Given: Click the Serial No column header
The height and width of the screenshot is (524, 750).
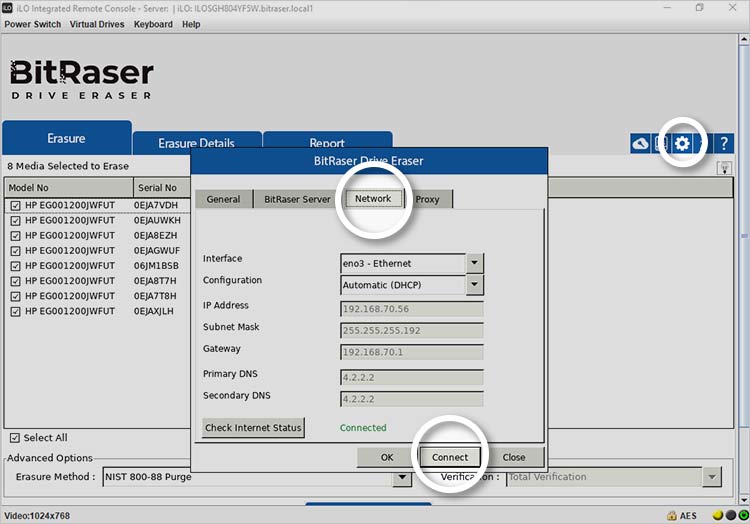Looking at the screenshot, I should [x=162, y=187].
